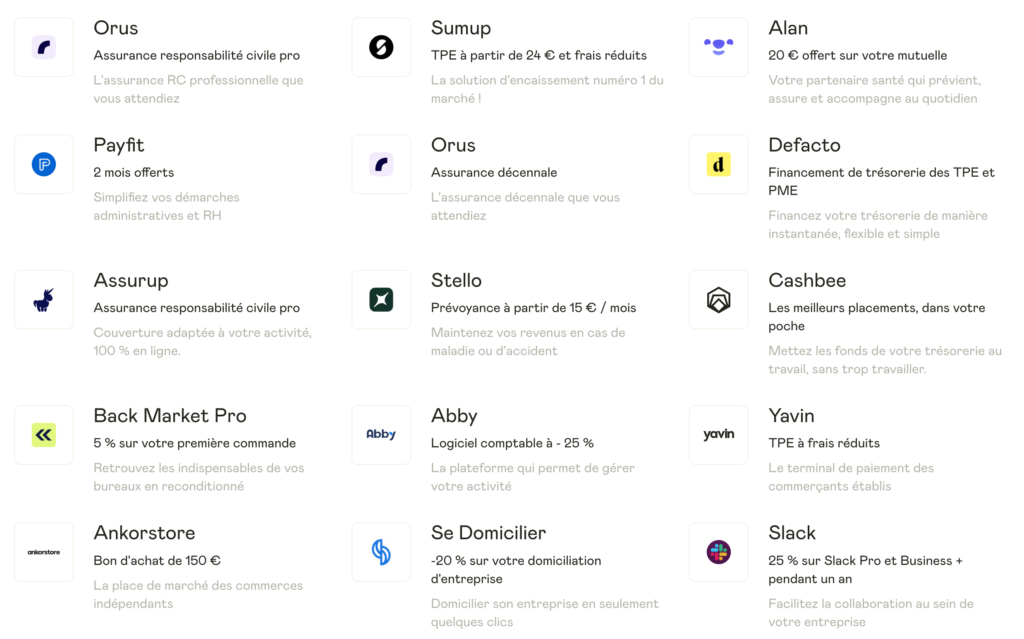The image size is (1024, 639).
Task: Click the Payfit logo icon
Action: coord(44,164)
